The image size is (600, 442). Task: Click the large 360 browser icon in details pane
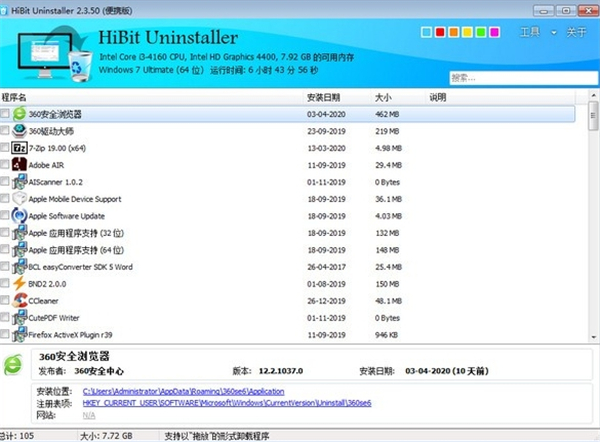pyautogui.click(x=13, y=365)
